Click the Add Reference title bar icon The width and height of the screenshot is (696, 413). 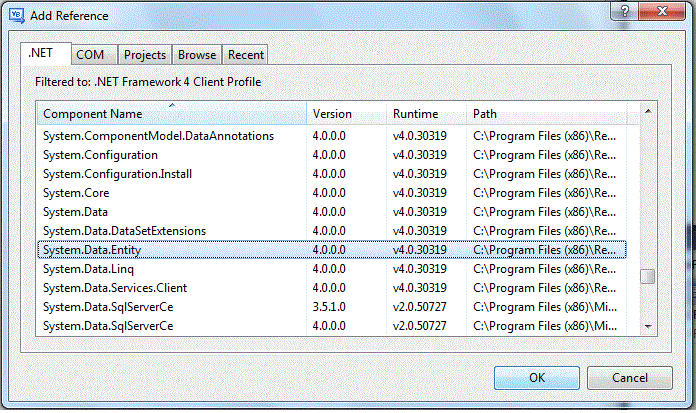click(16, 16)
